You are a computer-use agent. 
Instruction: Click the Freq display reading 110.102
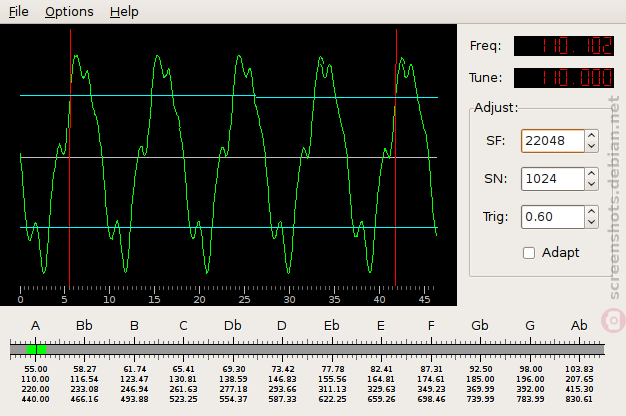pyautogui.click(x=564, y=46)
